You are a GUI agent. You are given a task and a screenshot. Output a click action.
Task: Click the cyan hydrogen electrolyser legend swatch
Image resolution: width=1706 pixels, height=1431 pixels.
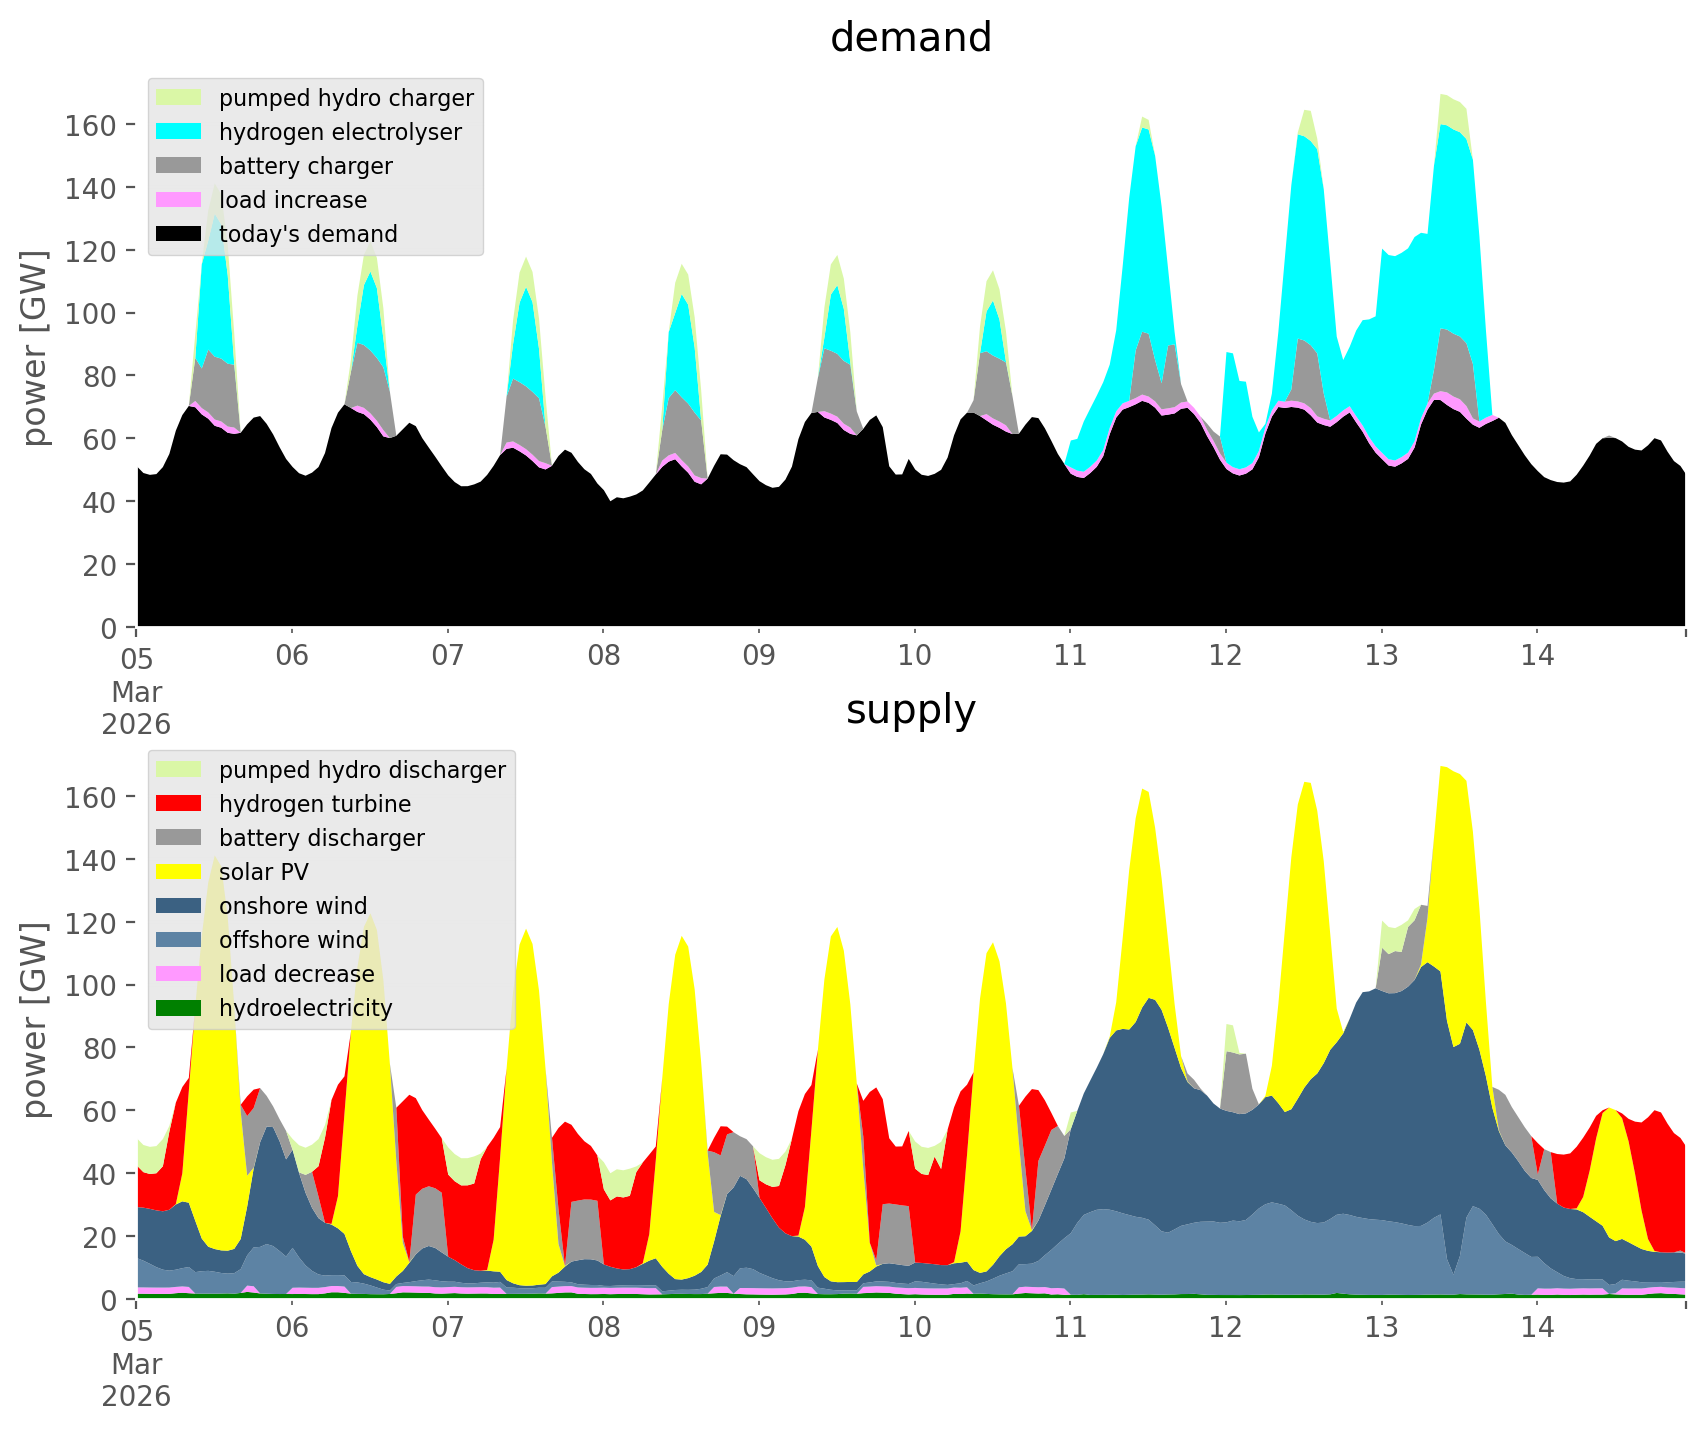[x=179, y=132]
